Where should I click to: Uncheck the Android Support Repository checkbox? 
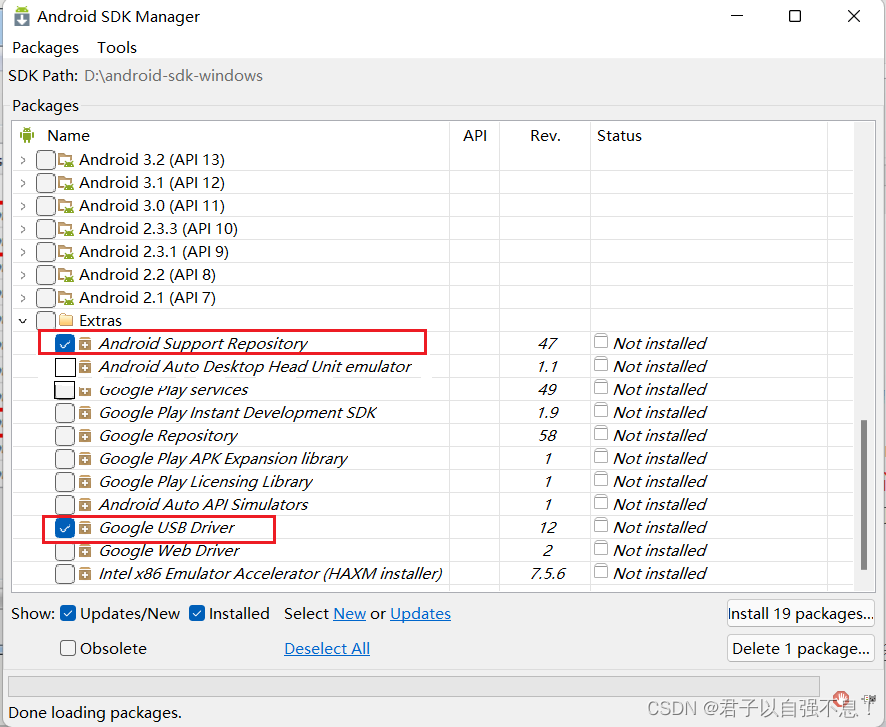[x=65, y=344]
